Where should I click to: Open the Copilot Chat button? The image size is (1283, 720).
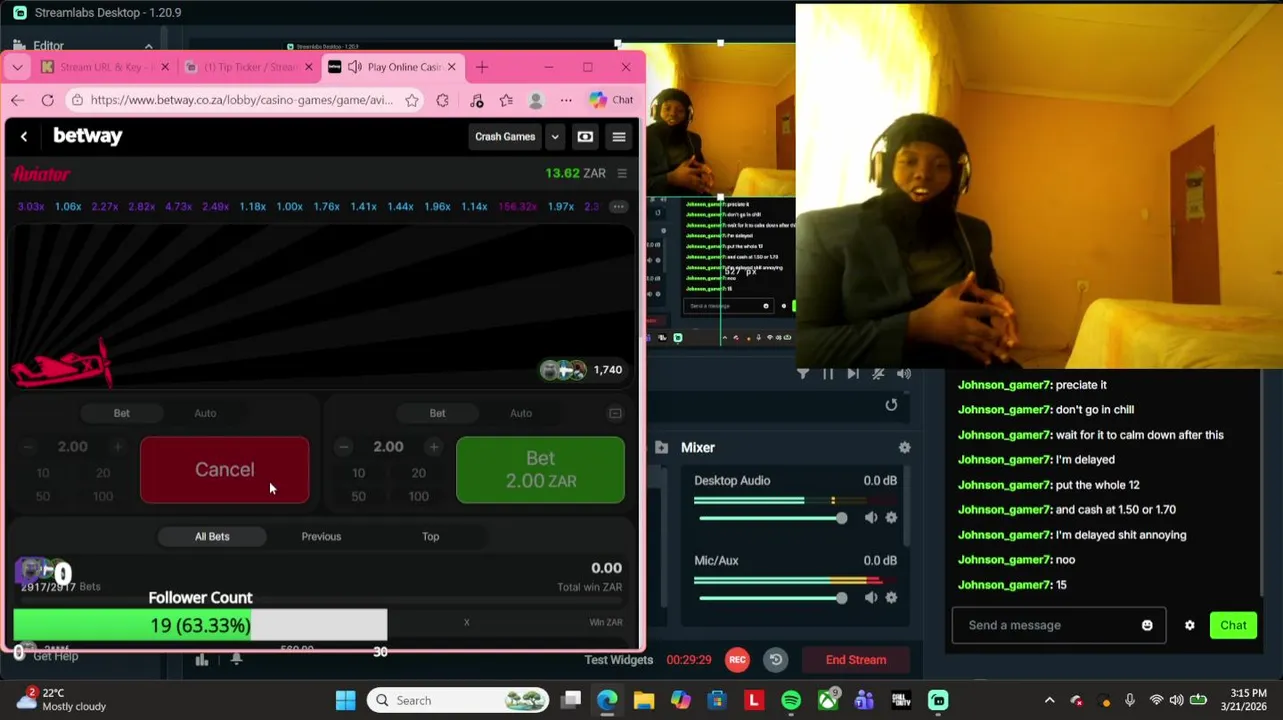pos(611,100)
